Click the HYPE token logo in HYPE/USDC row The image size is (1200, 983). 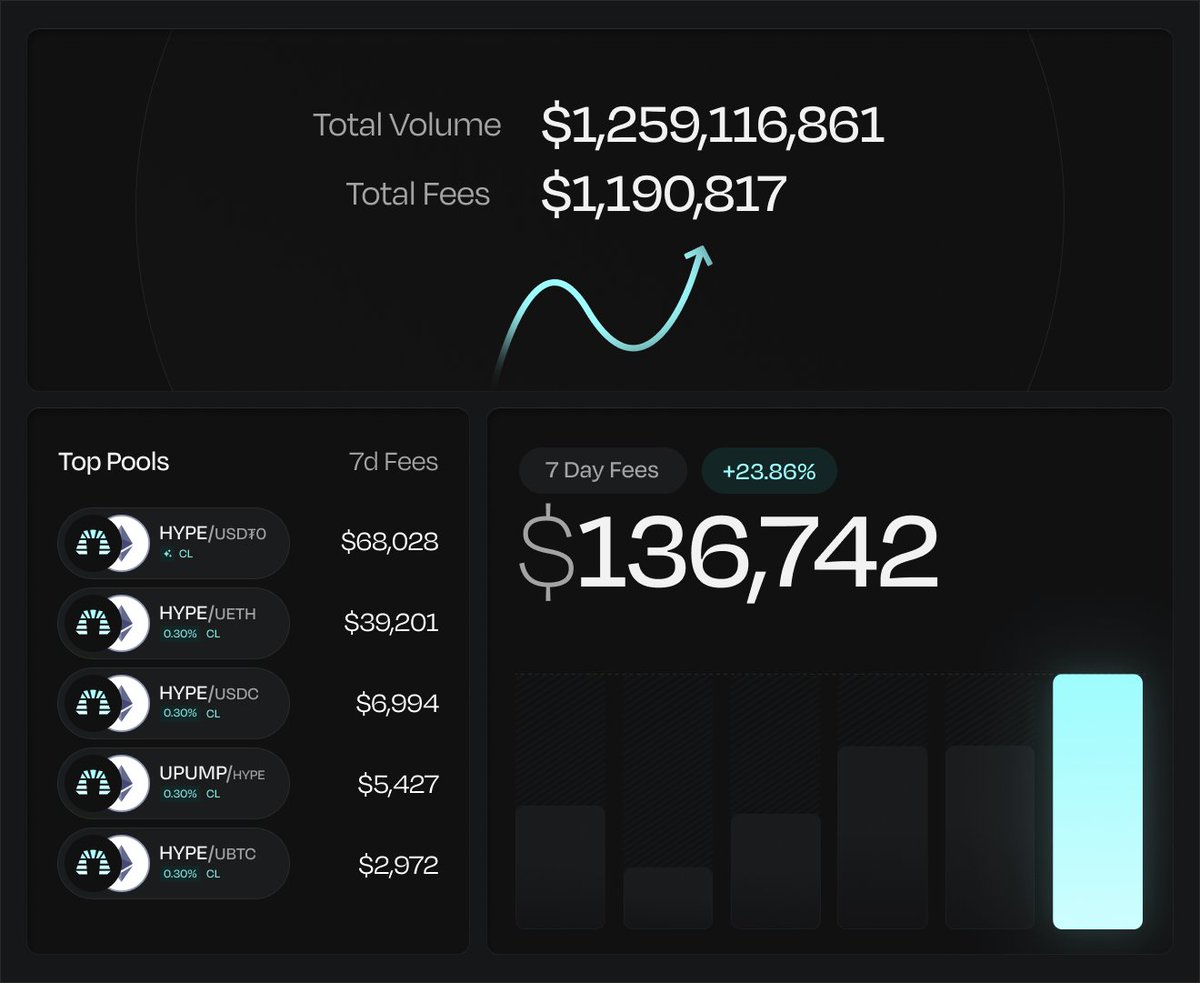tap(92, 703)
